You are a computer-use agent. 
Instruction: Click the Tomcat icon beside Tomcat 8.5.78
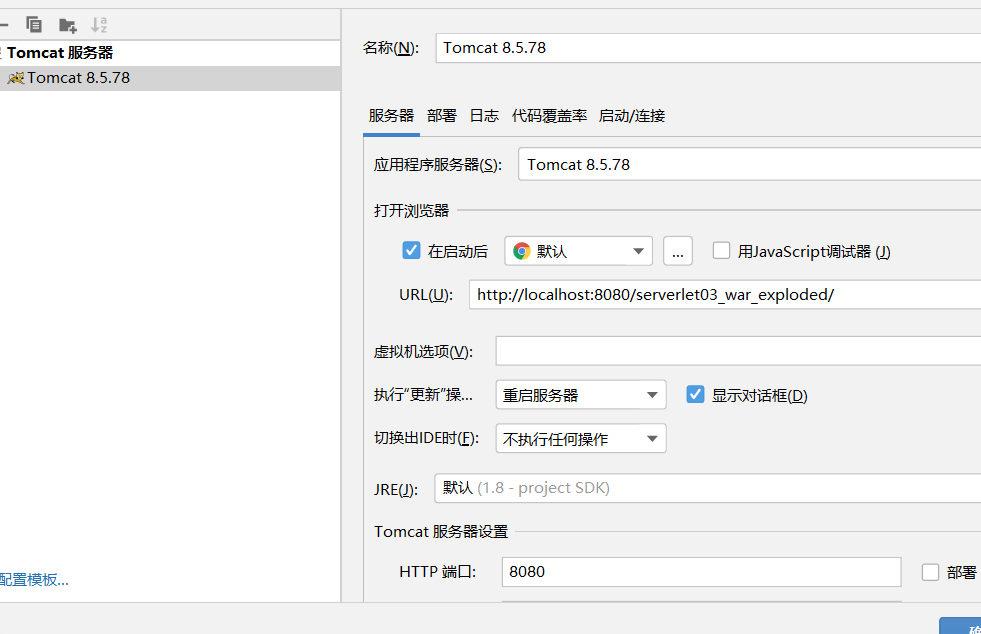16,78
